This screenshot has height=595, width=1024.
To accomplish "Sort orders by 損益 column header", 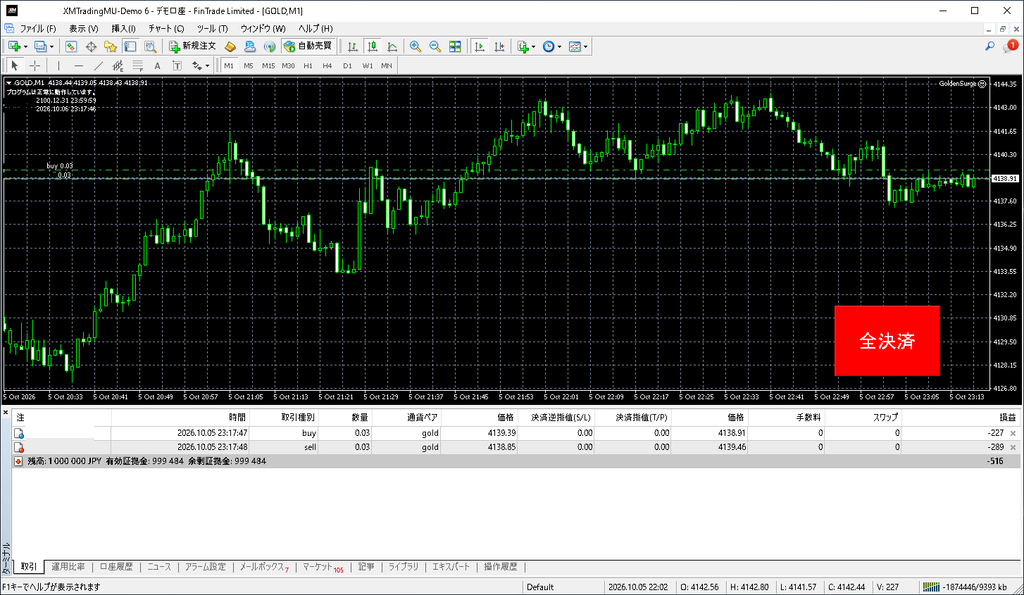I will tap(1008, 417).
